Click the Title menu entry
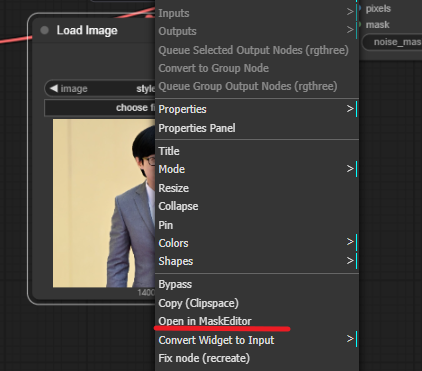 tap(257, 151)
